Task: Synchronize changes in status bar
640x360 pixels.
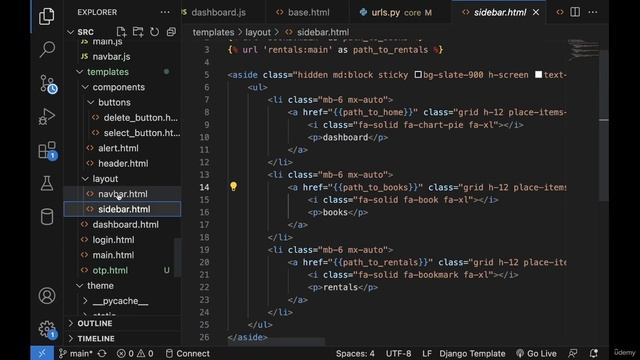Action: (x=102, y=353)
